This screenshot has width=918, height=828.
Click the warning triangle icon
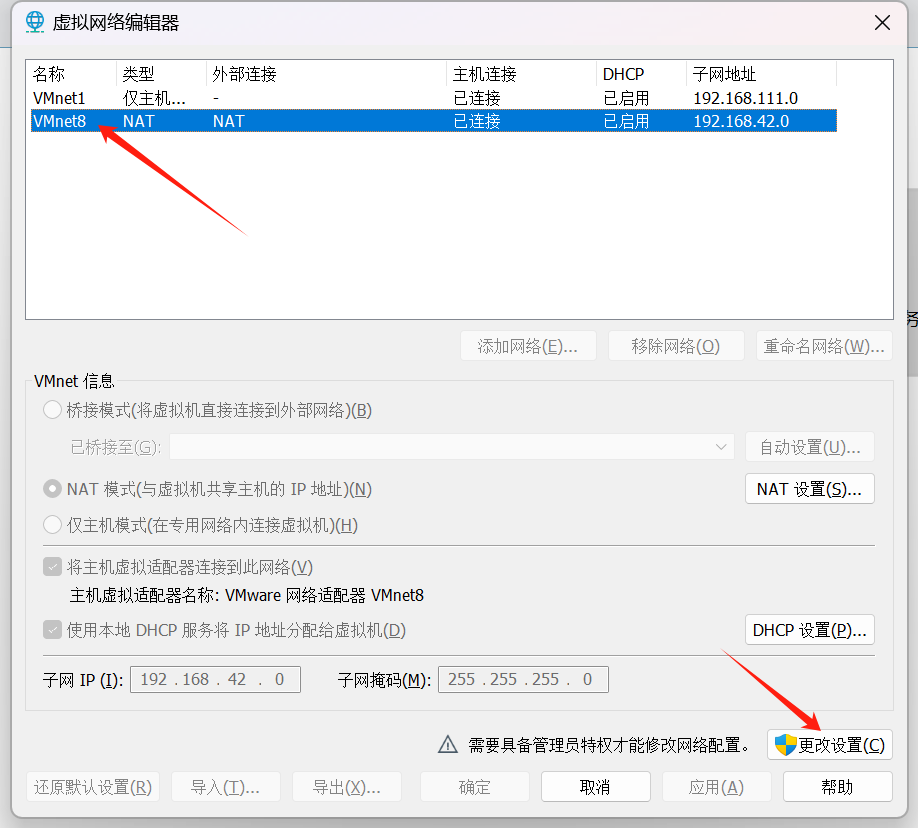(448, 744)
